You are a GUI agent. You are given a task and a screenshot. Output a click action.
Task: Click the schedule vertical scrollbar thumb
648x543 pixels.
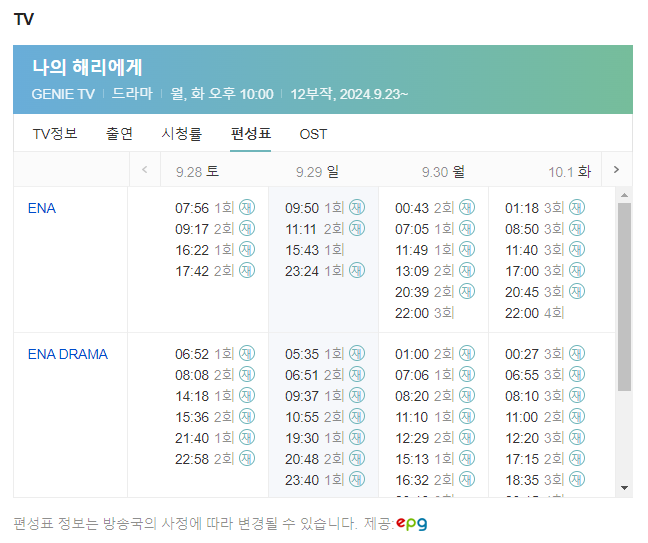pos(624,297)
